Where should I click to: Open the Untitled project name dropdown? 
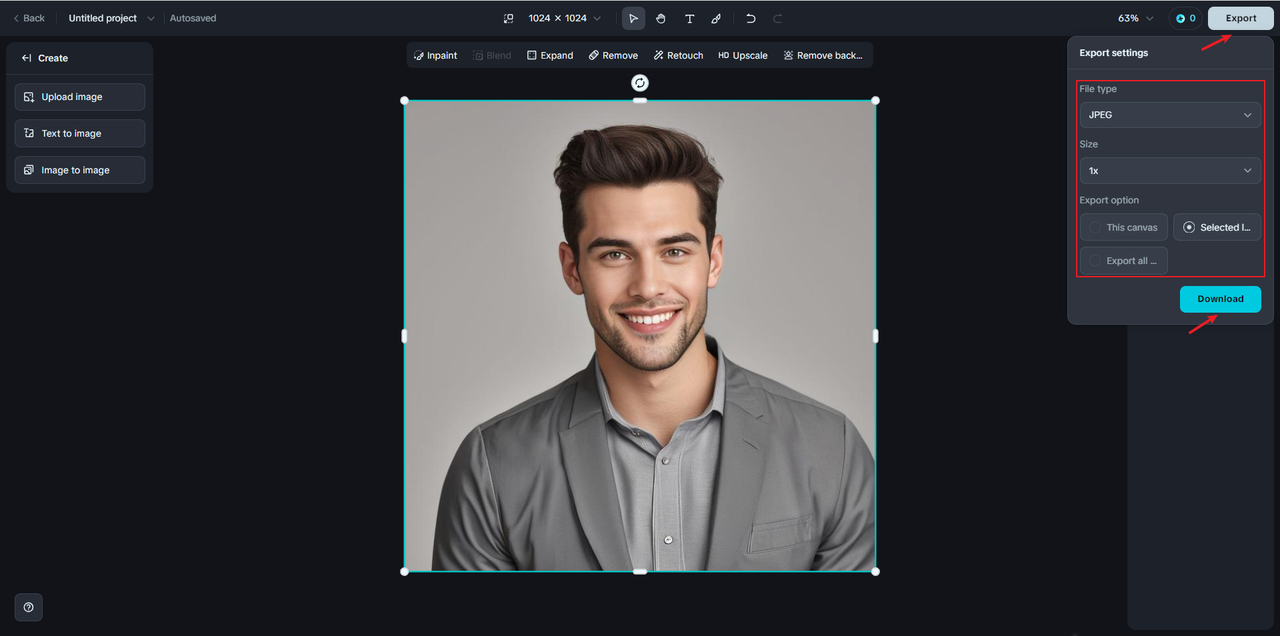112,18
